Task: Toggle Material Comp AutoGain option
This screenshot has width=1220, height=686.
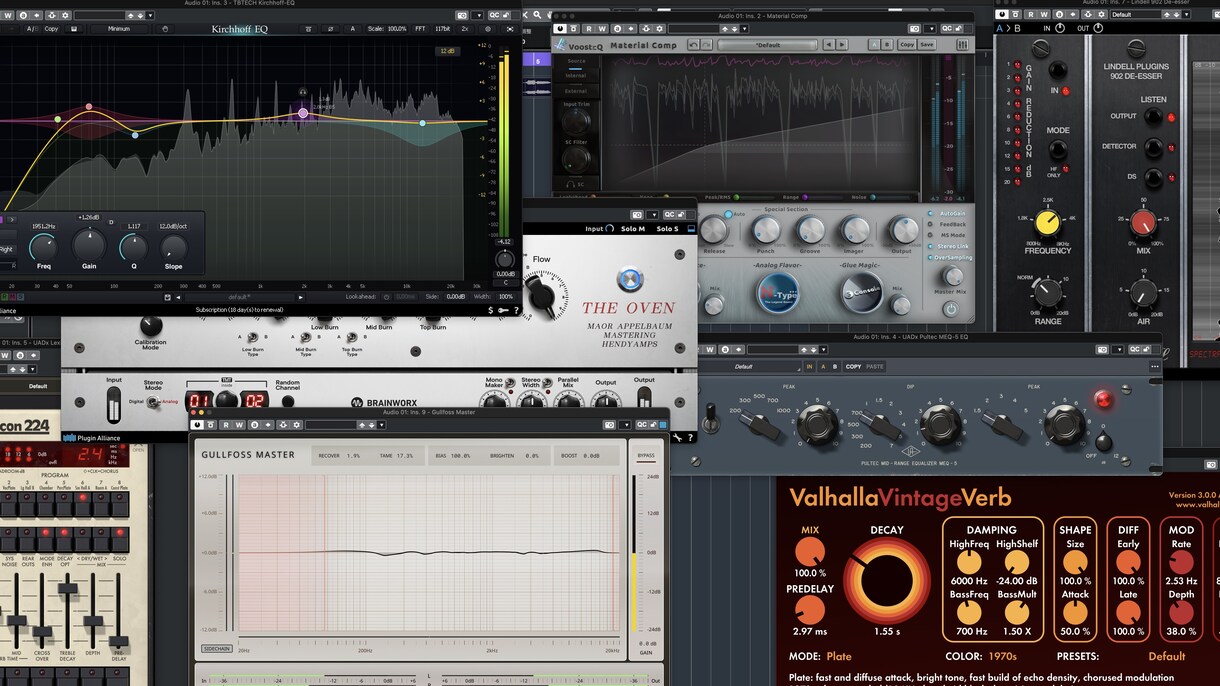Action: pos(948,213)
